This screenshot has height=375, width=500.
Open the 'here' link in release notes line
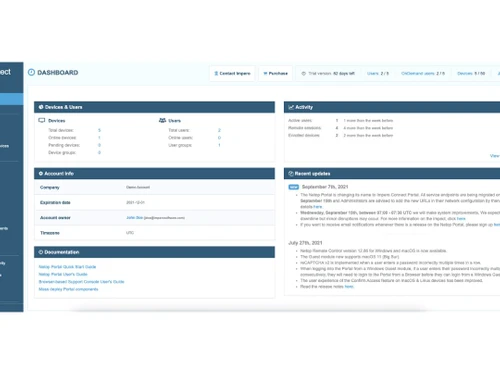[349, 286]
